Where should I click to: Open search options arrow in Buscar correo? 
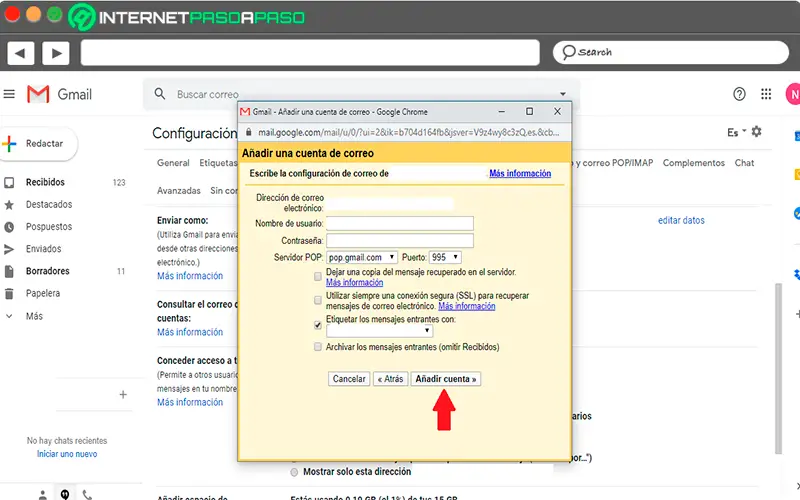[563, 94]
